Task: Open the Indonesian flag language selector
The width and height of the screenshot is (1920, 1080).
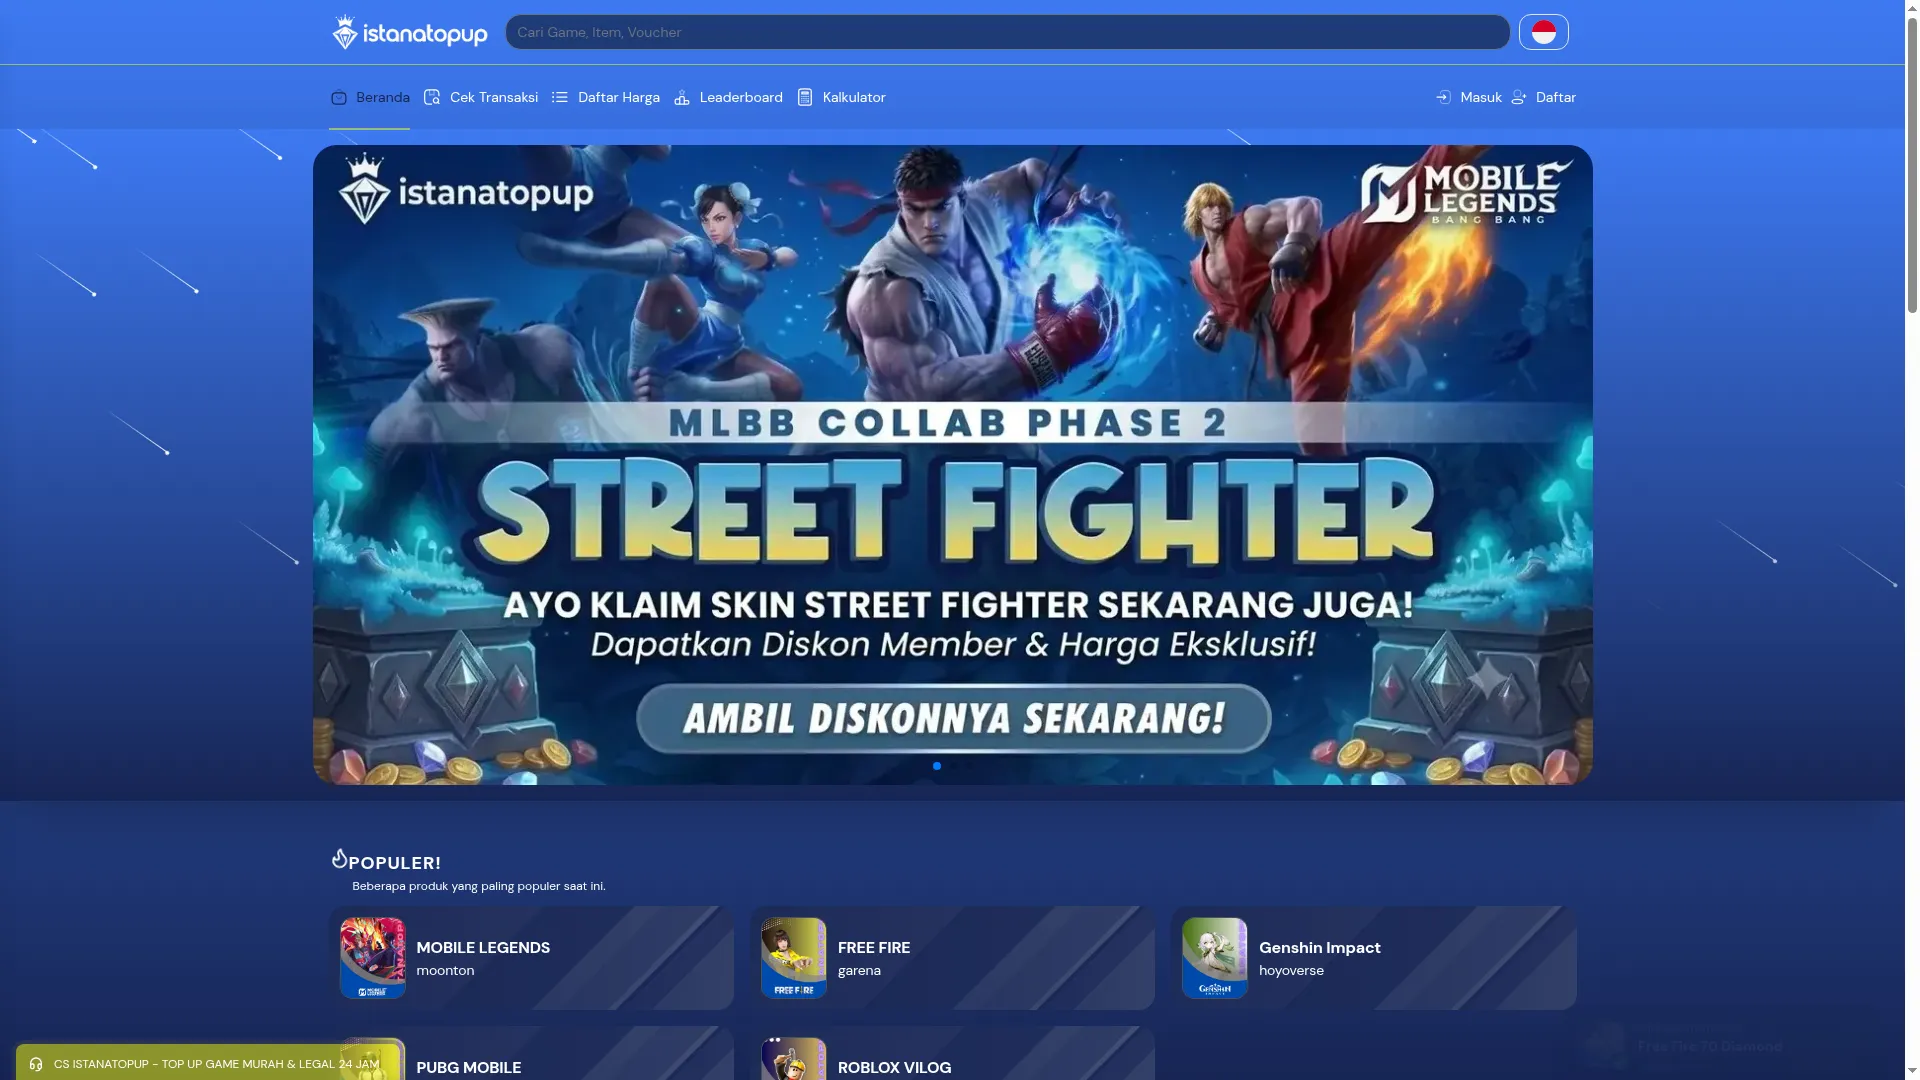Action: pyautogui.click(x=1543, y=32)
